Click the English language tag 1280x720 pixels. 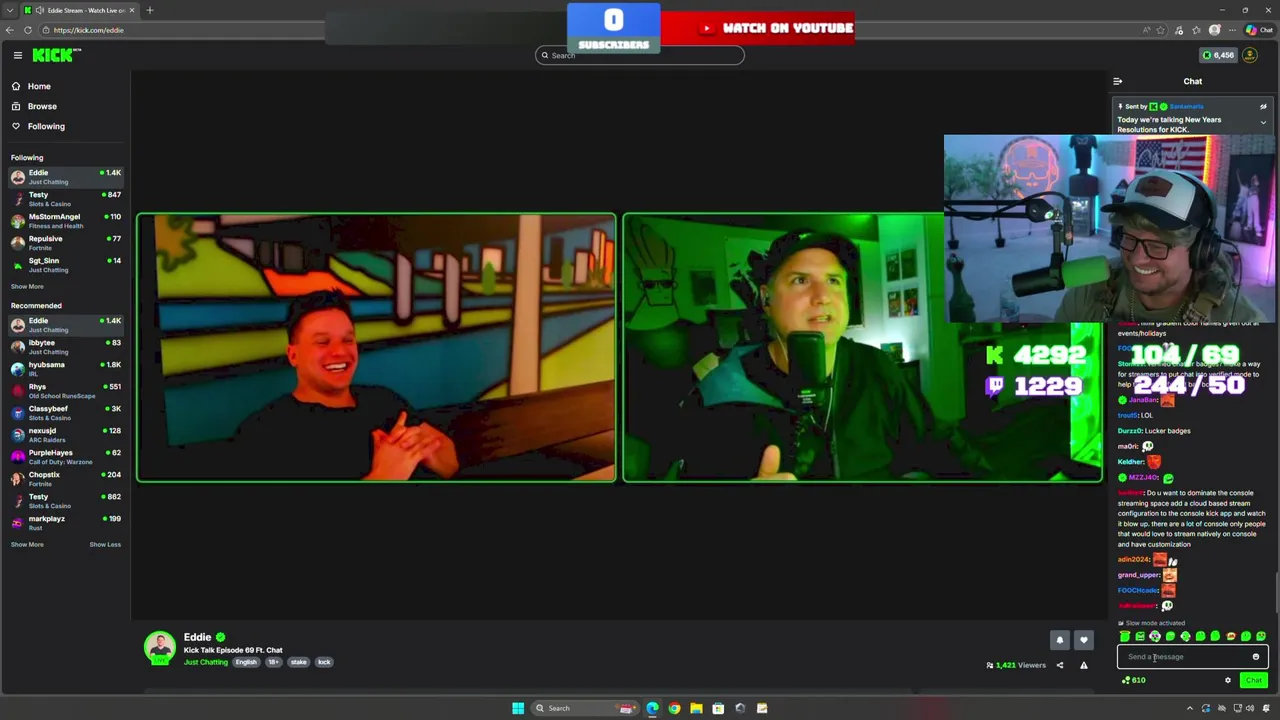246,662
